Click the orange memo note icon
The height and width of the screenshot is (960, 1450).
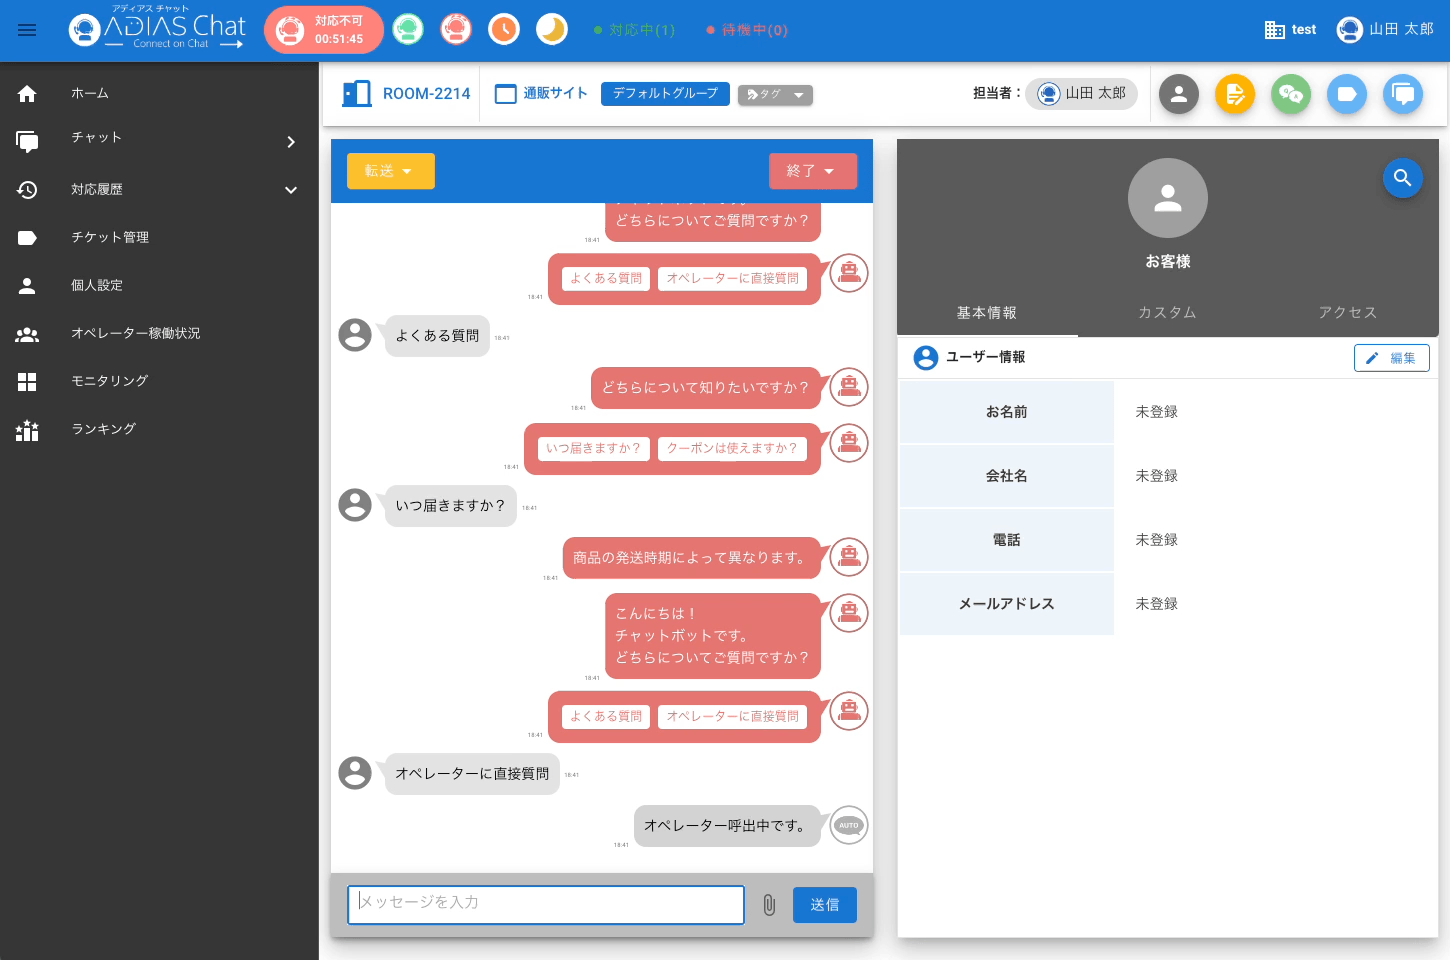(1235, 94)
